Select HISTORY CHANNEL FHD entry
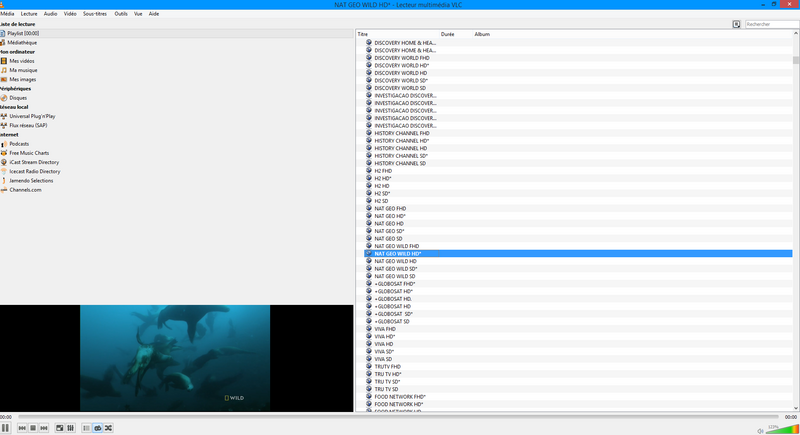This screenshot has height=435, width=800. click(x=402, y=133)
